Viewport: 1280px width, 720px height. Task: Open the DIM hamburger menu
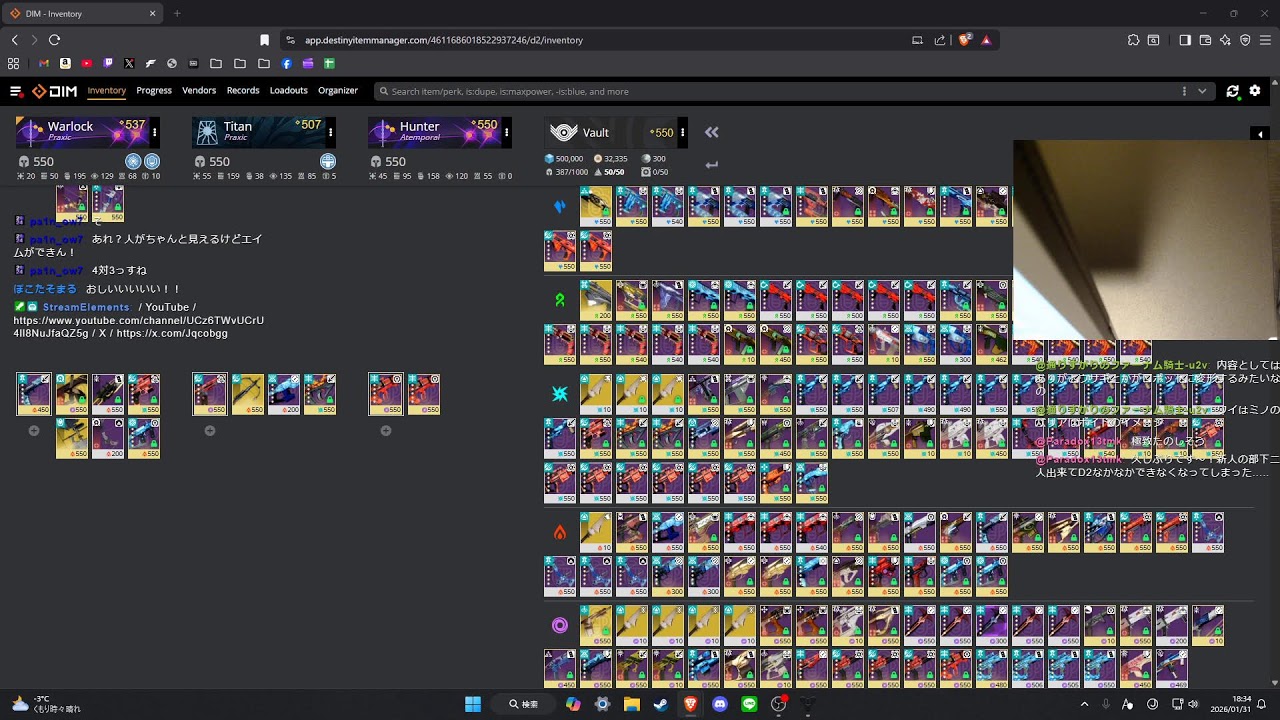point(16,91)
